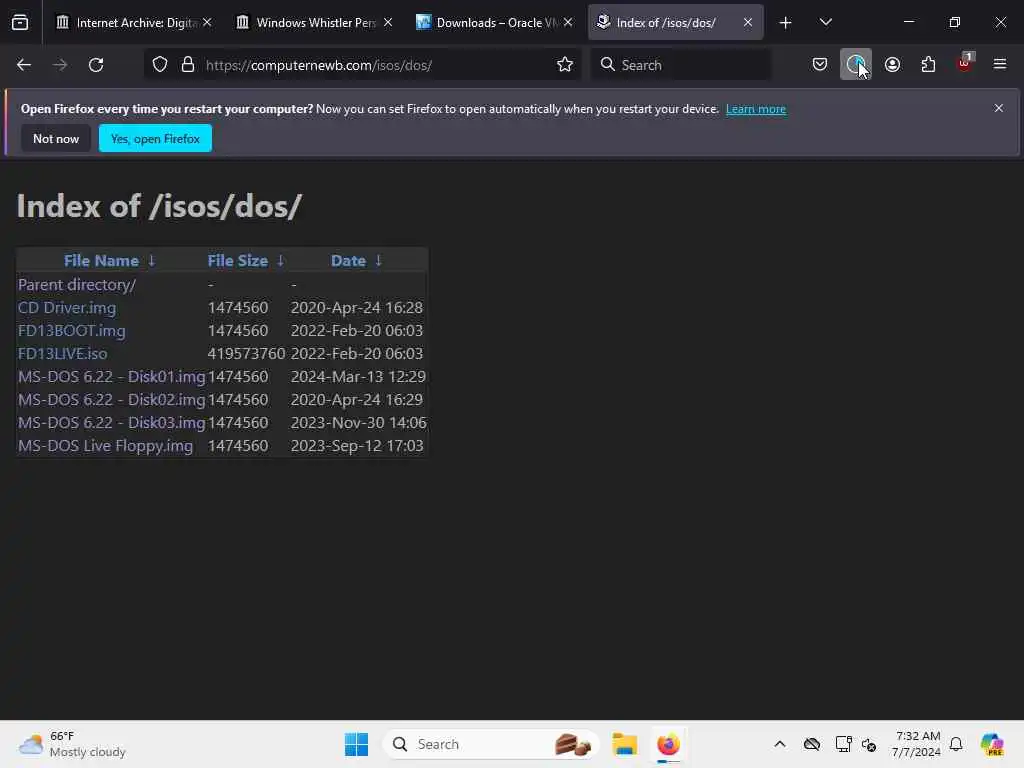1024x768 pixels.
Task: Close the Index of /isos/dos/ tab
Action: pyautogui.click(x=748, y=23)
